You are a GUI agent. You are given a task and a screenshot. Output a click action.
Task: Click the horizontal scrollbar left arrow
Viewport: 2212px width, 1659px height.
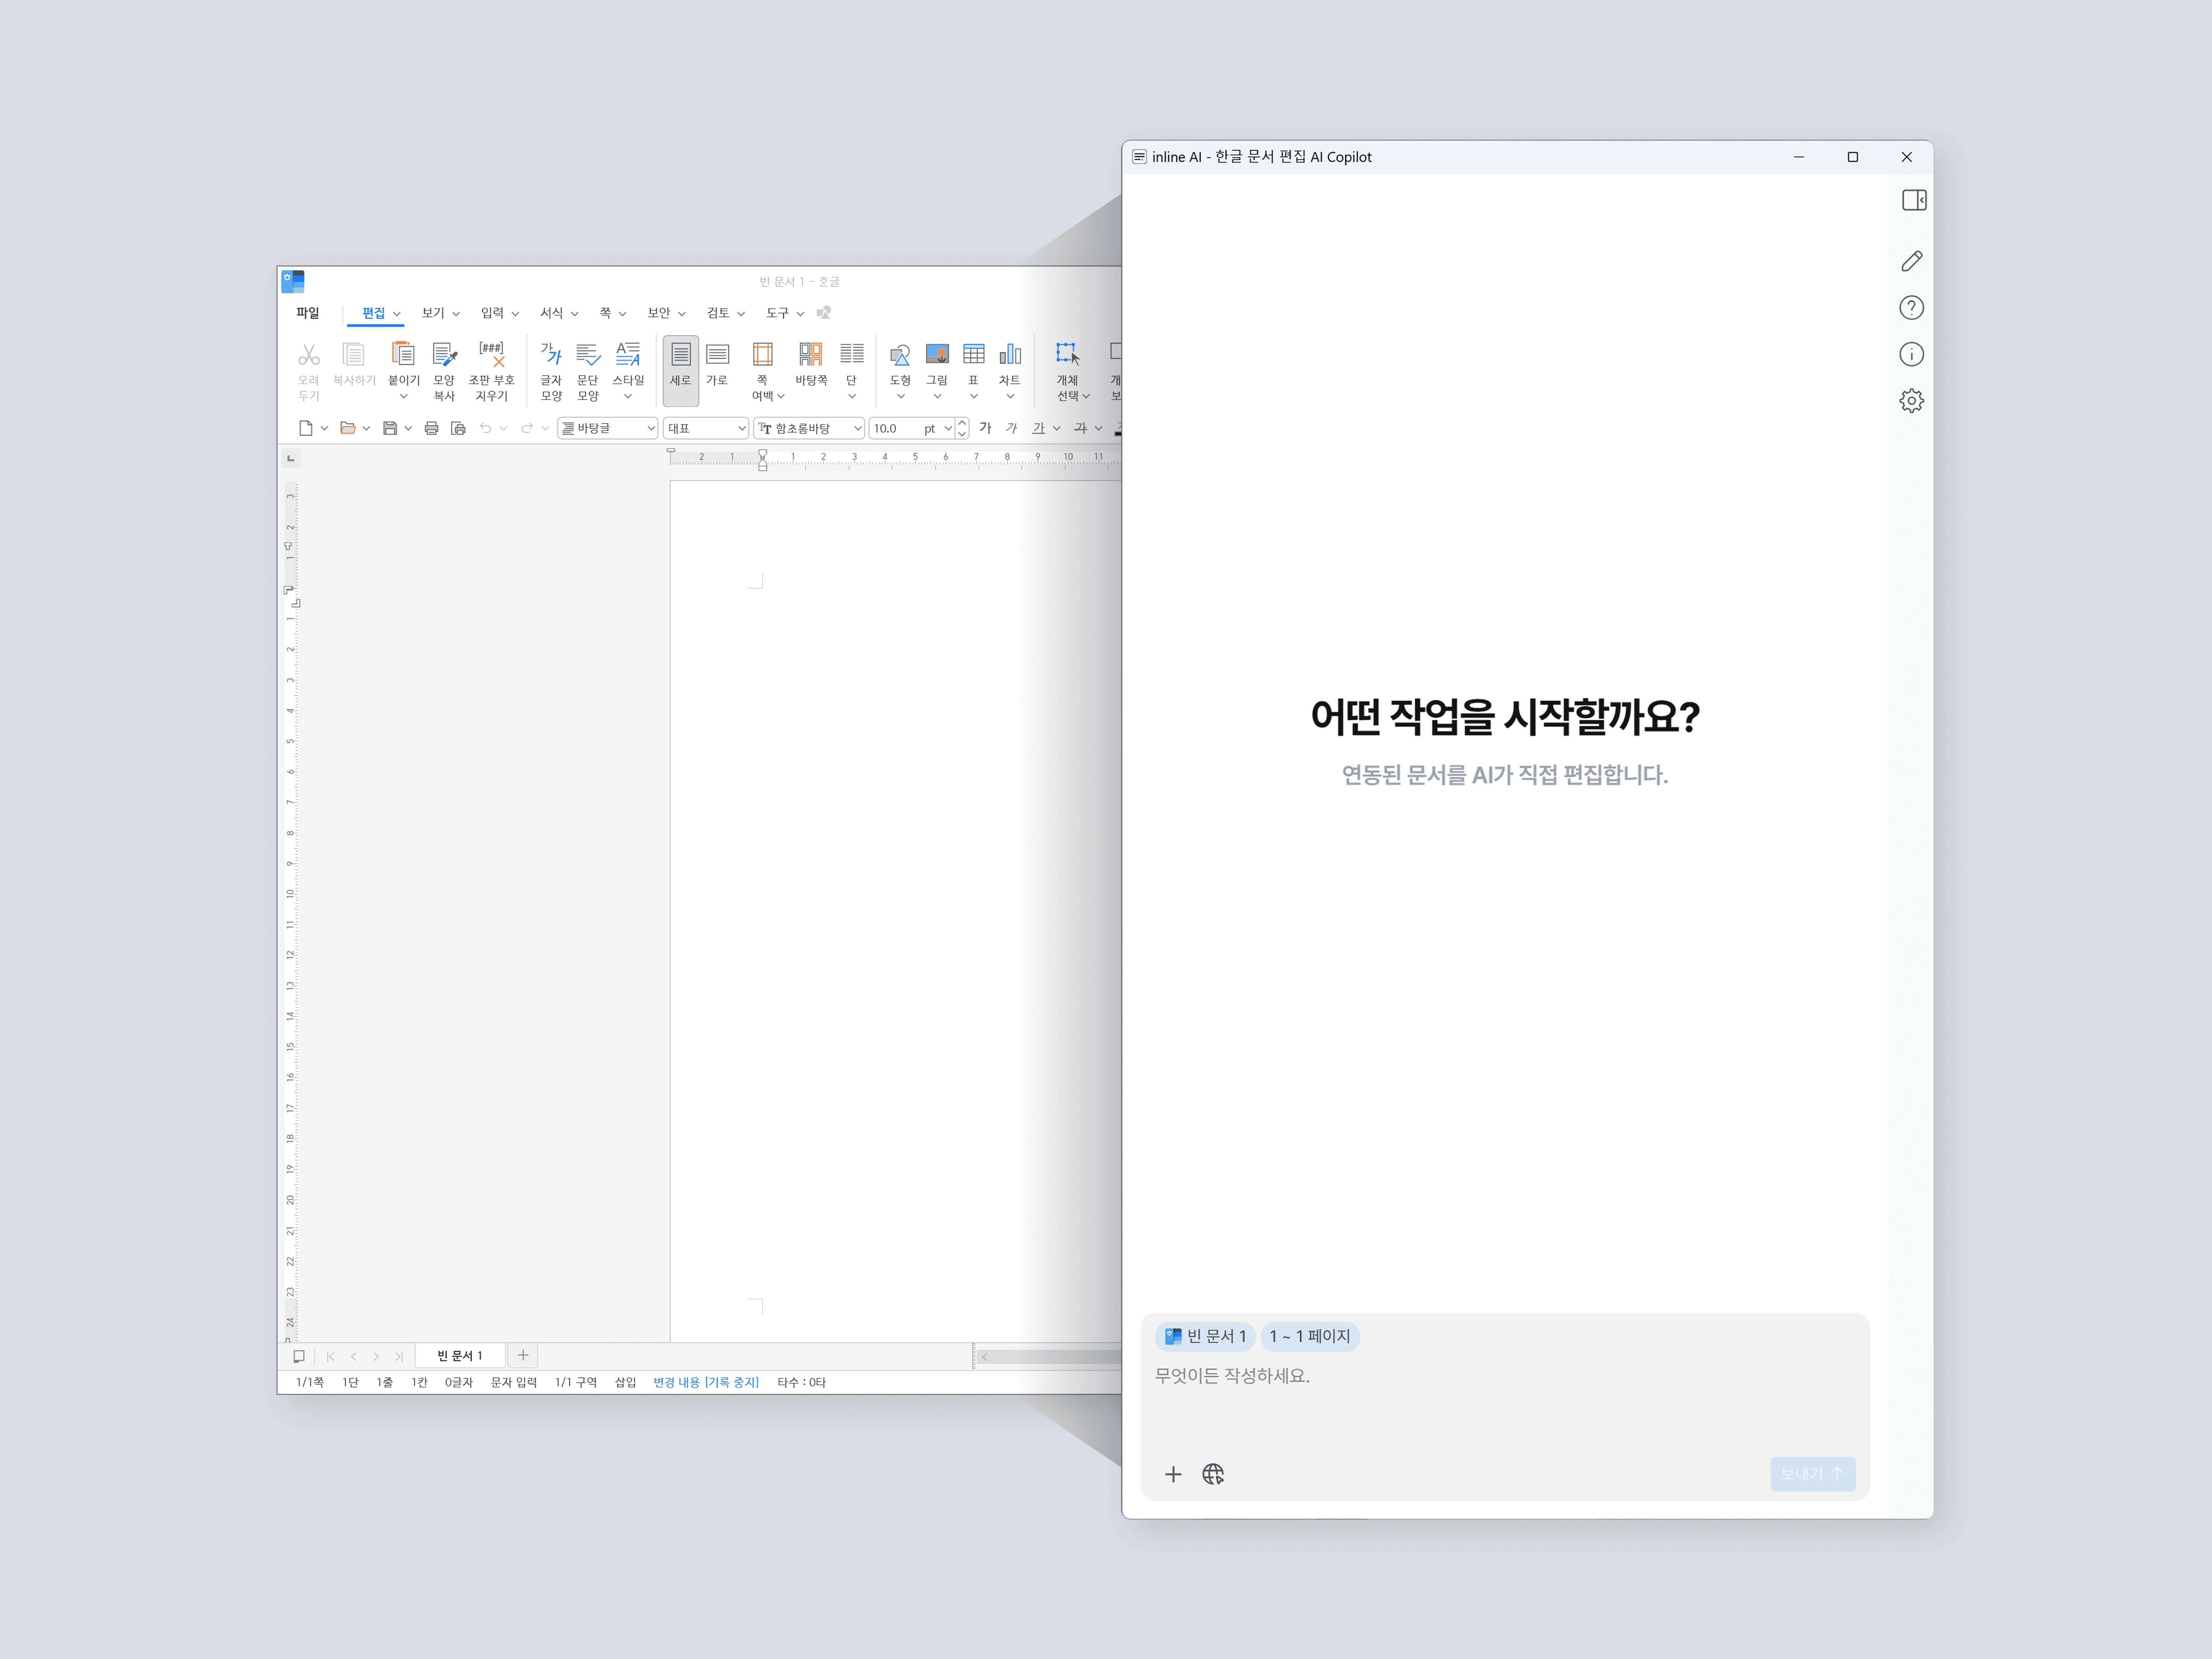pos(985,1357)
